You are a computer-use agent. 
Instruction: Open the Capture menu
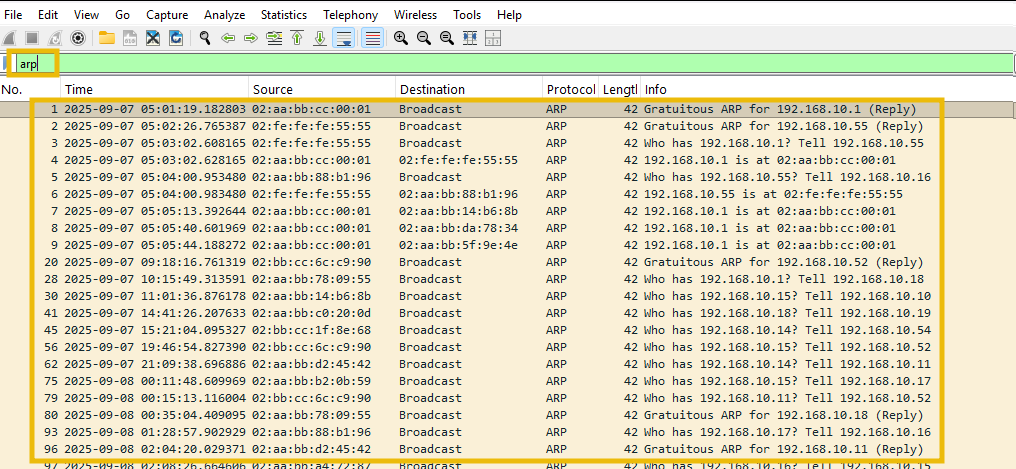(x=167, y=14)
